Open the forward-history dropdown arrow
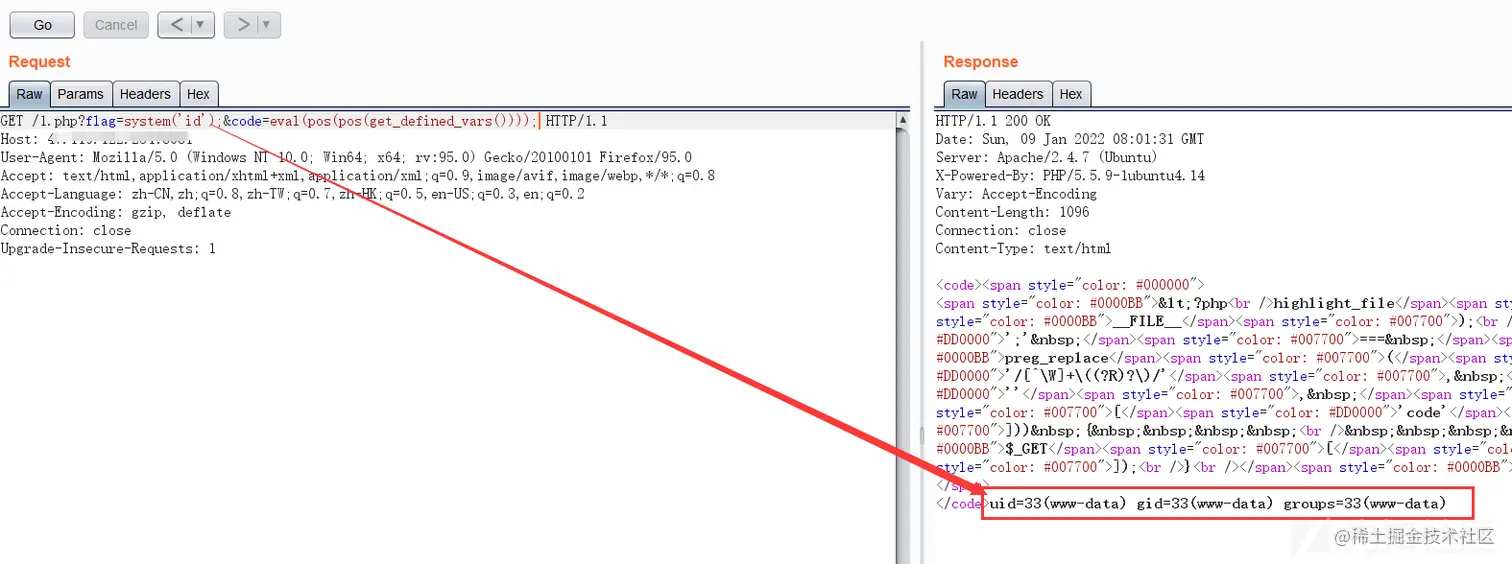 point(269,25)
